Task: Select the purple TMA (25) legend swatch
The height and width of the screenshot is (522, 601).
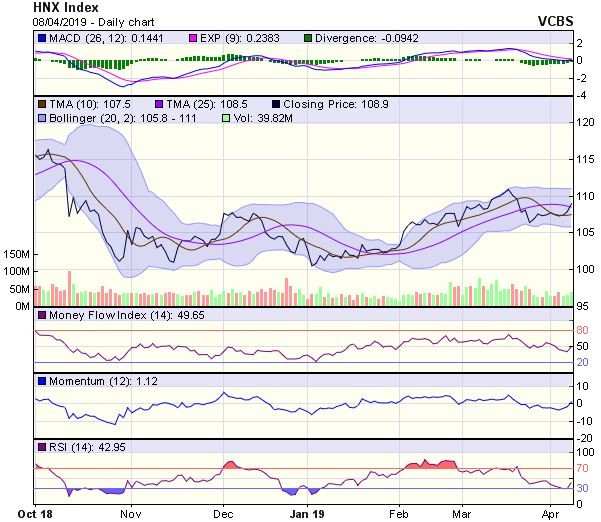Action: tap(160, 103)
